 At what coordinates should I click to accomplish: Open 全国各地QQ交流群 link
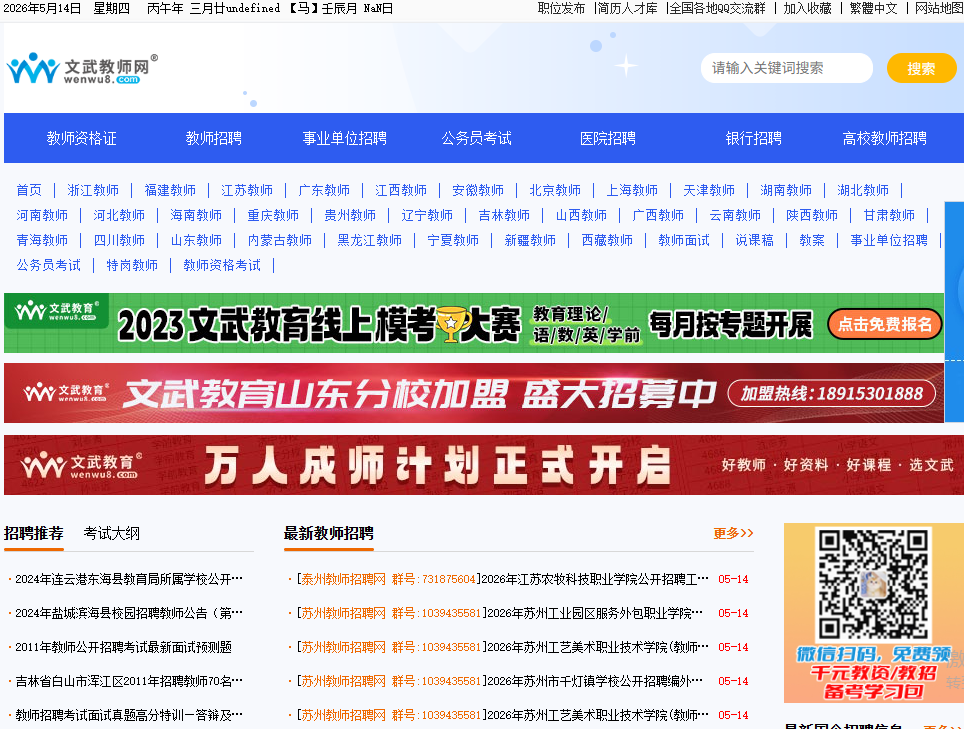[717, 9]
